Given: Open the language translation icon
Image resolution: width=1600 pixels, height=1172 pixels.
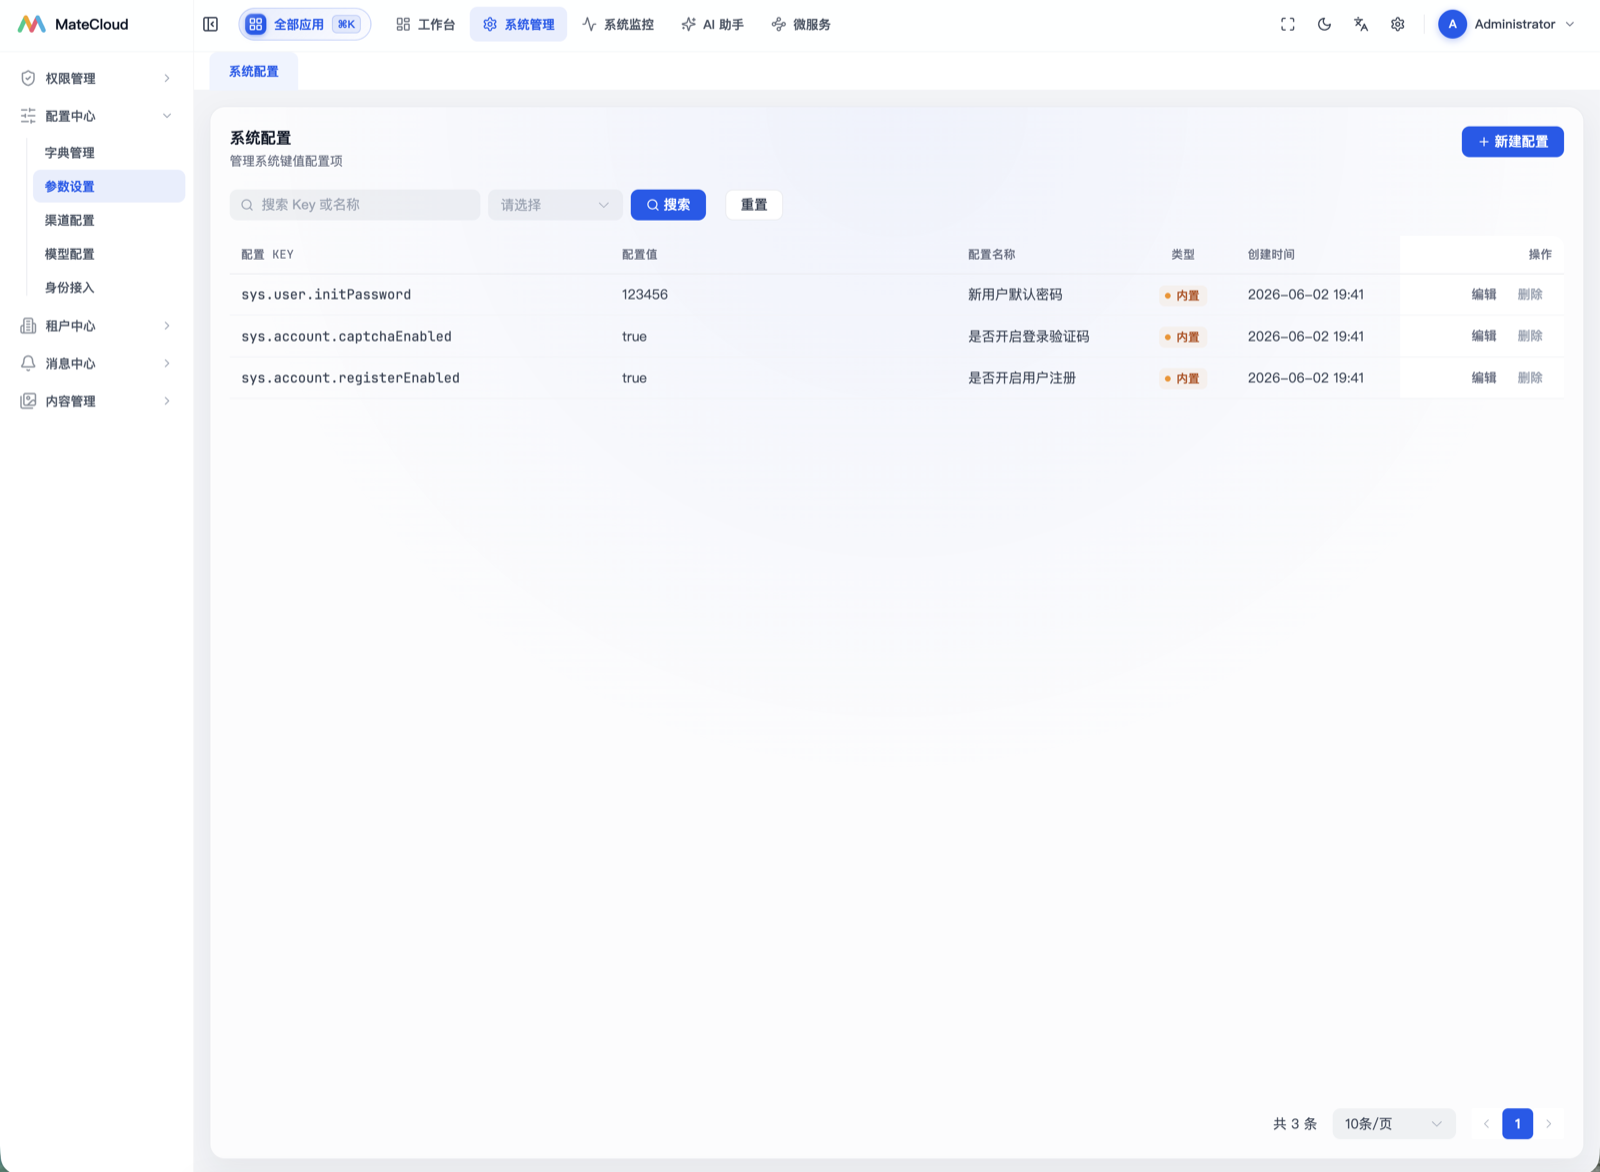Looking at the screenshot, I should [x=1361, y=24].
